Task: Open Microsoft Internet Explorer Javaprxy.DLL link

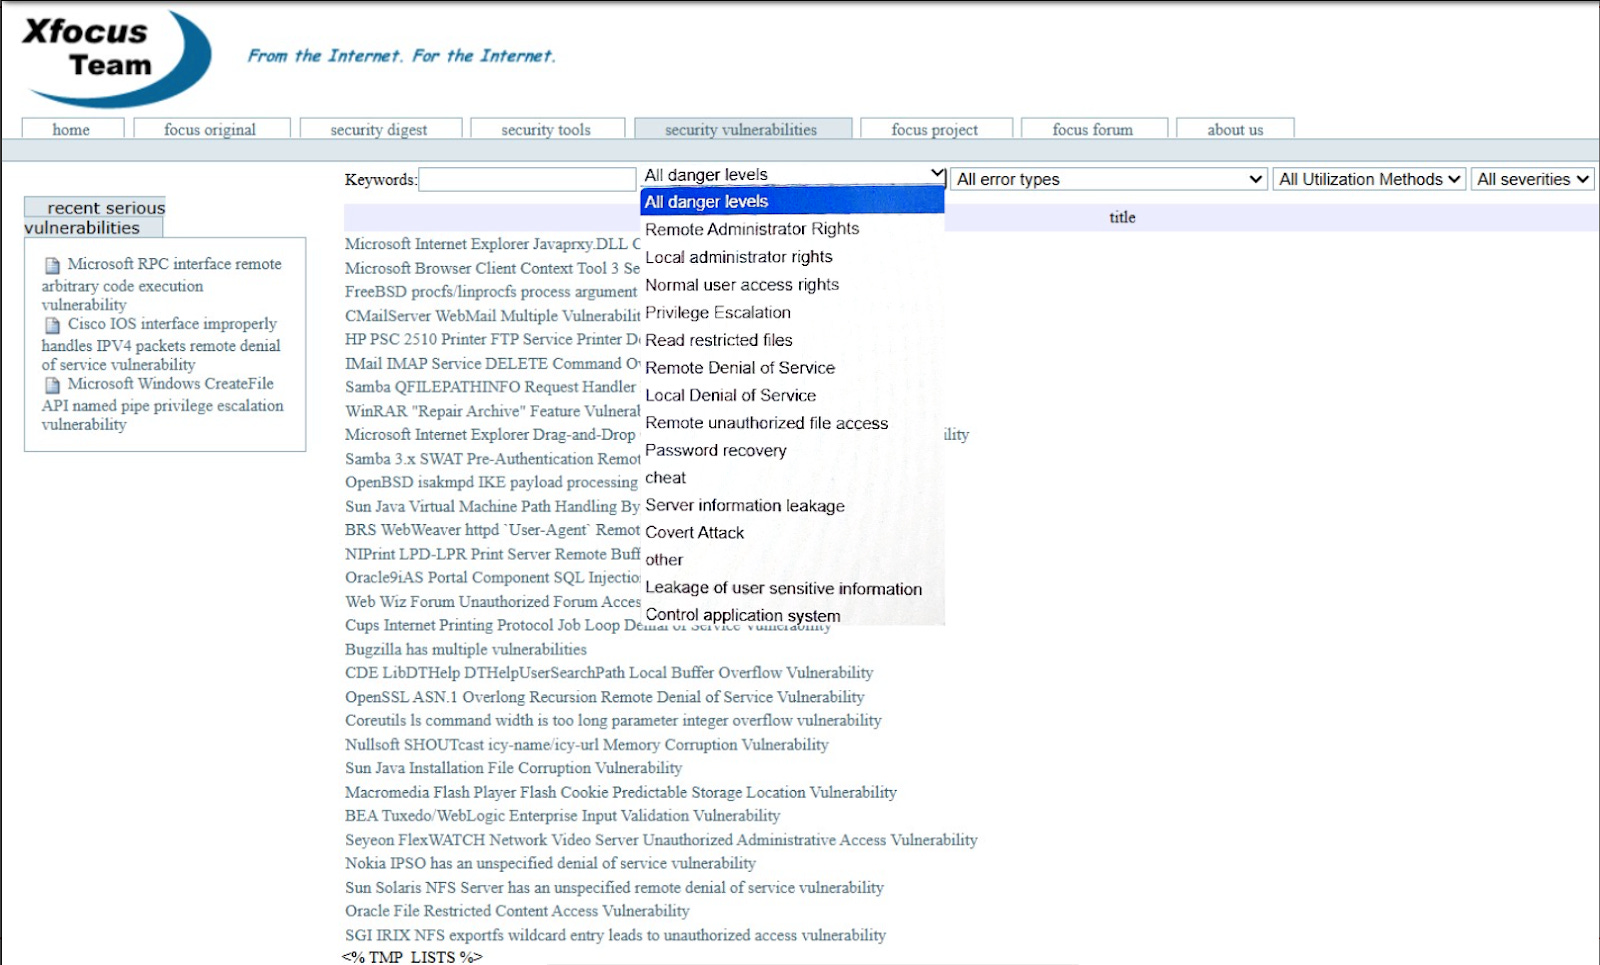Action: click(493, 244)
